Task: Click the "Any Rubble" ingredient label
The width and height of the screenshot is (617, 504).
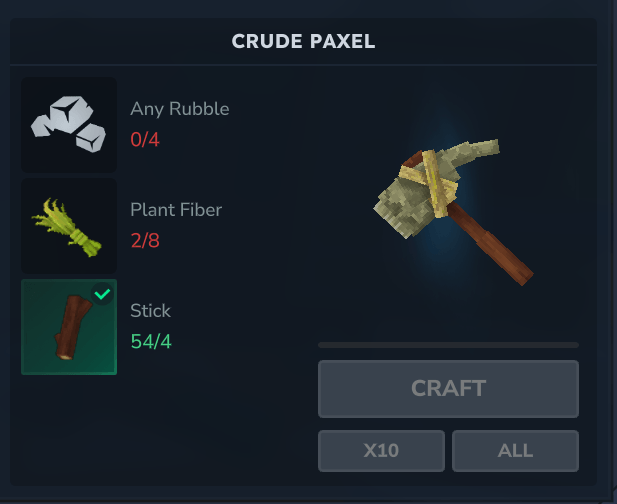Action: pyautogui.click(x=180, y=109)
